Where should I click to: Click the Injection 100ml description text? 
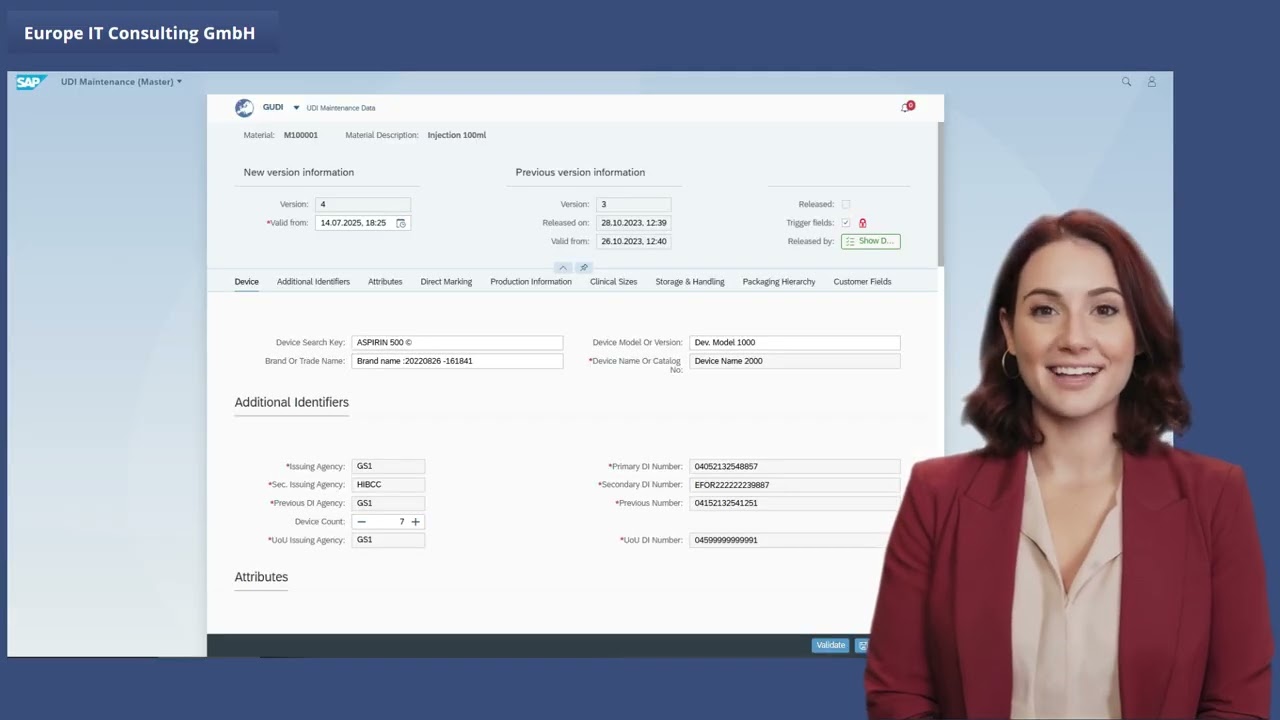(457, 135)
